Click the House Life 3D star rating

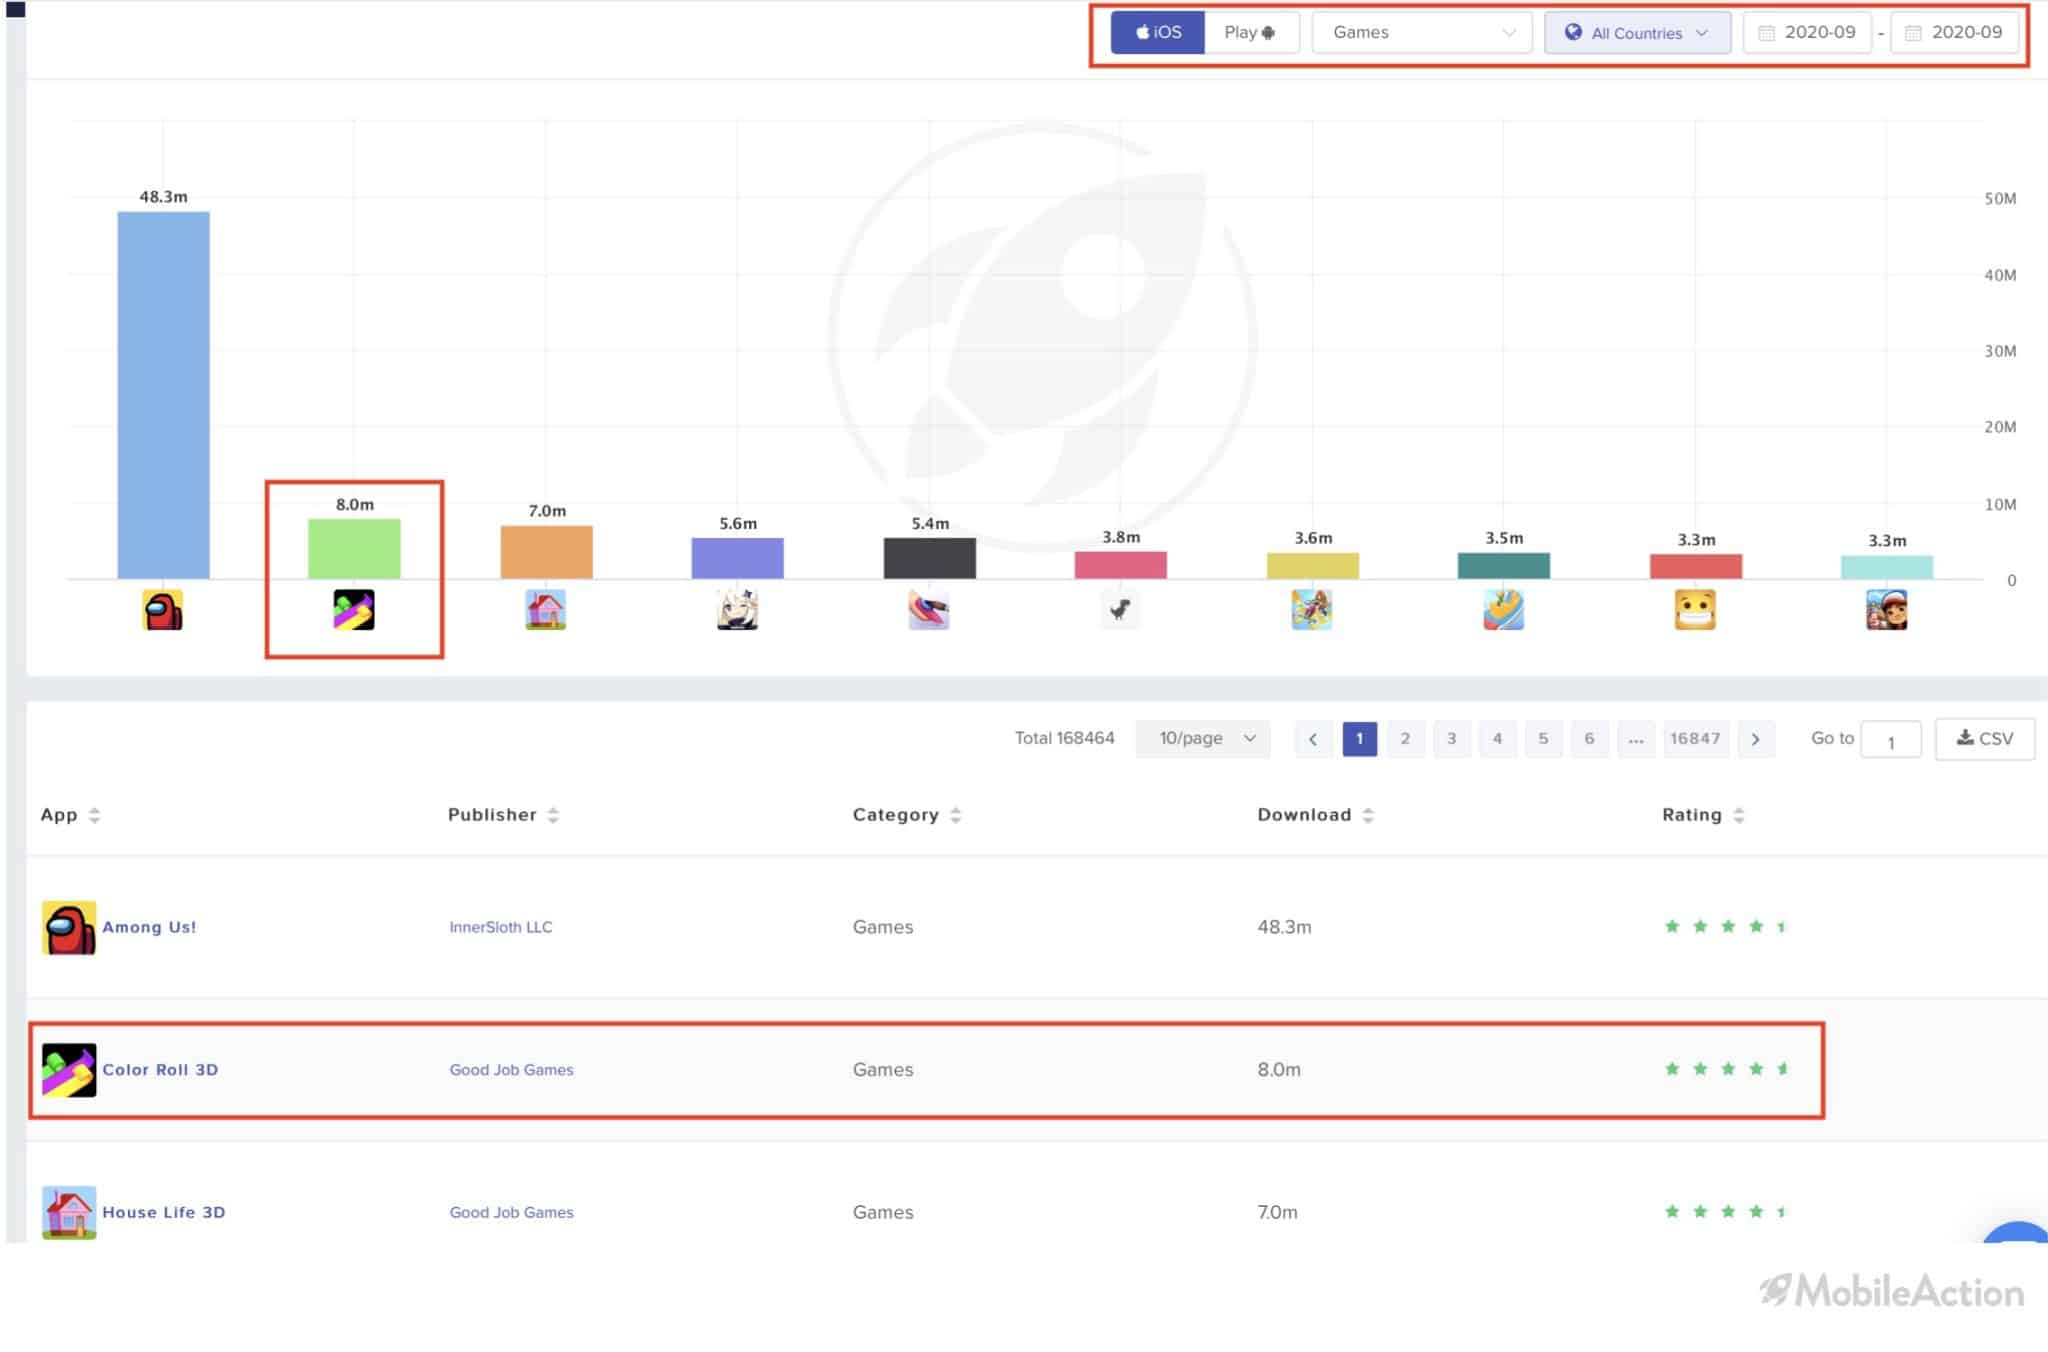pyautogui.click(x=1725, y=1211)
